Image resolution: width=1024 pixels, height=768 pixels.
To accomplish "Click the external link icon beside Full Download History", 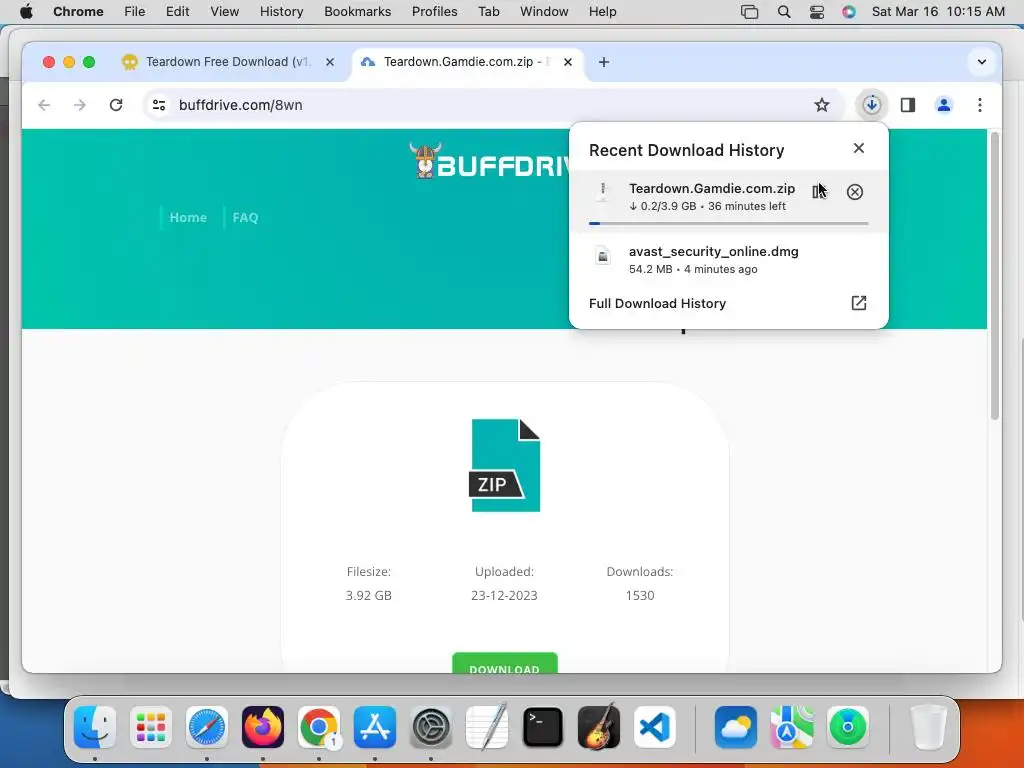I will click(858, 303).
